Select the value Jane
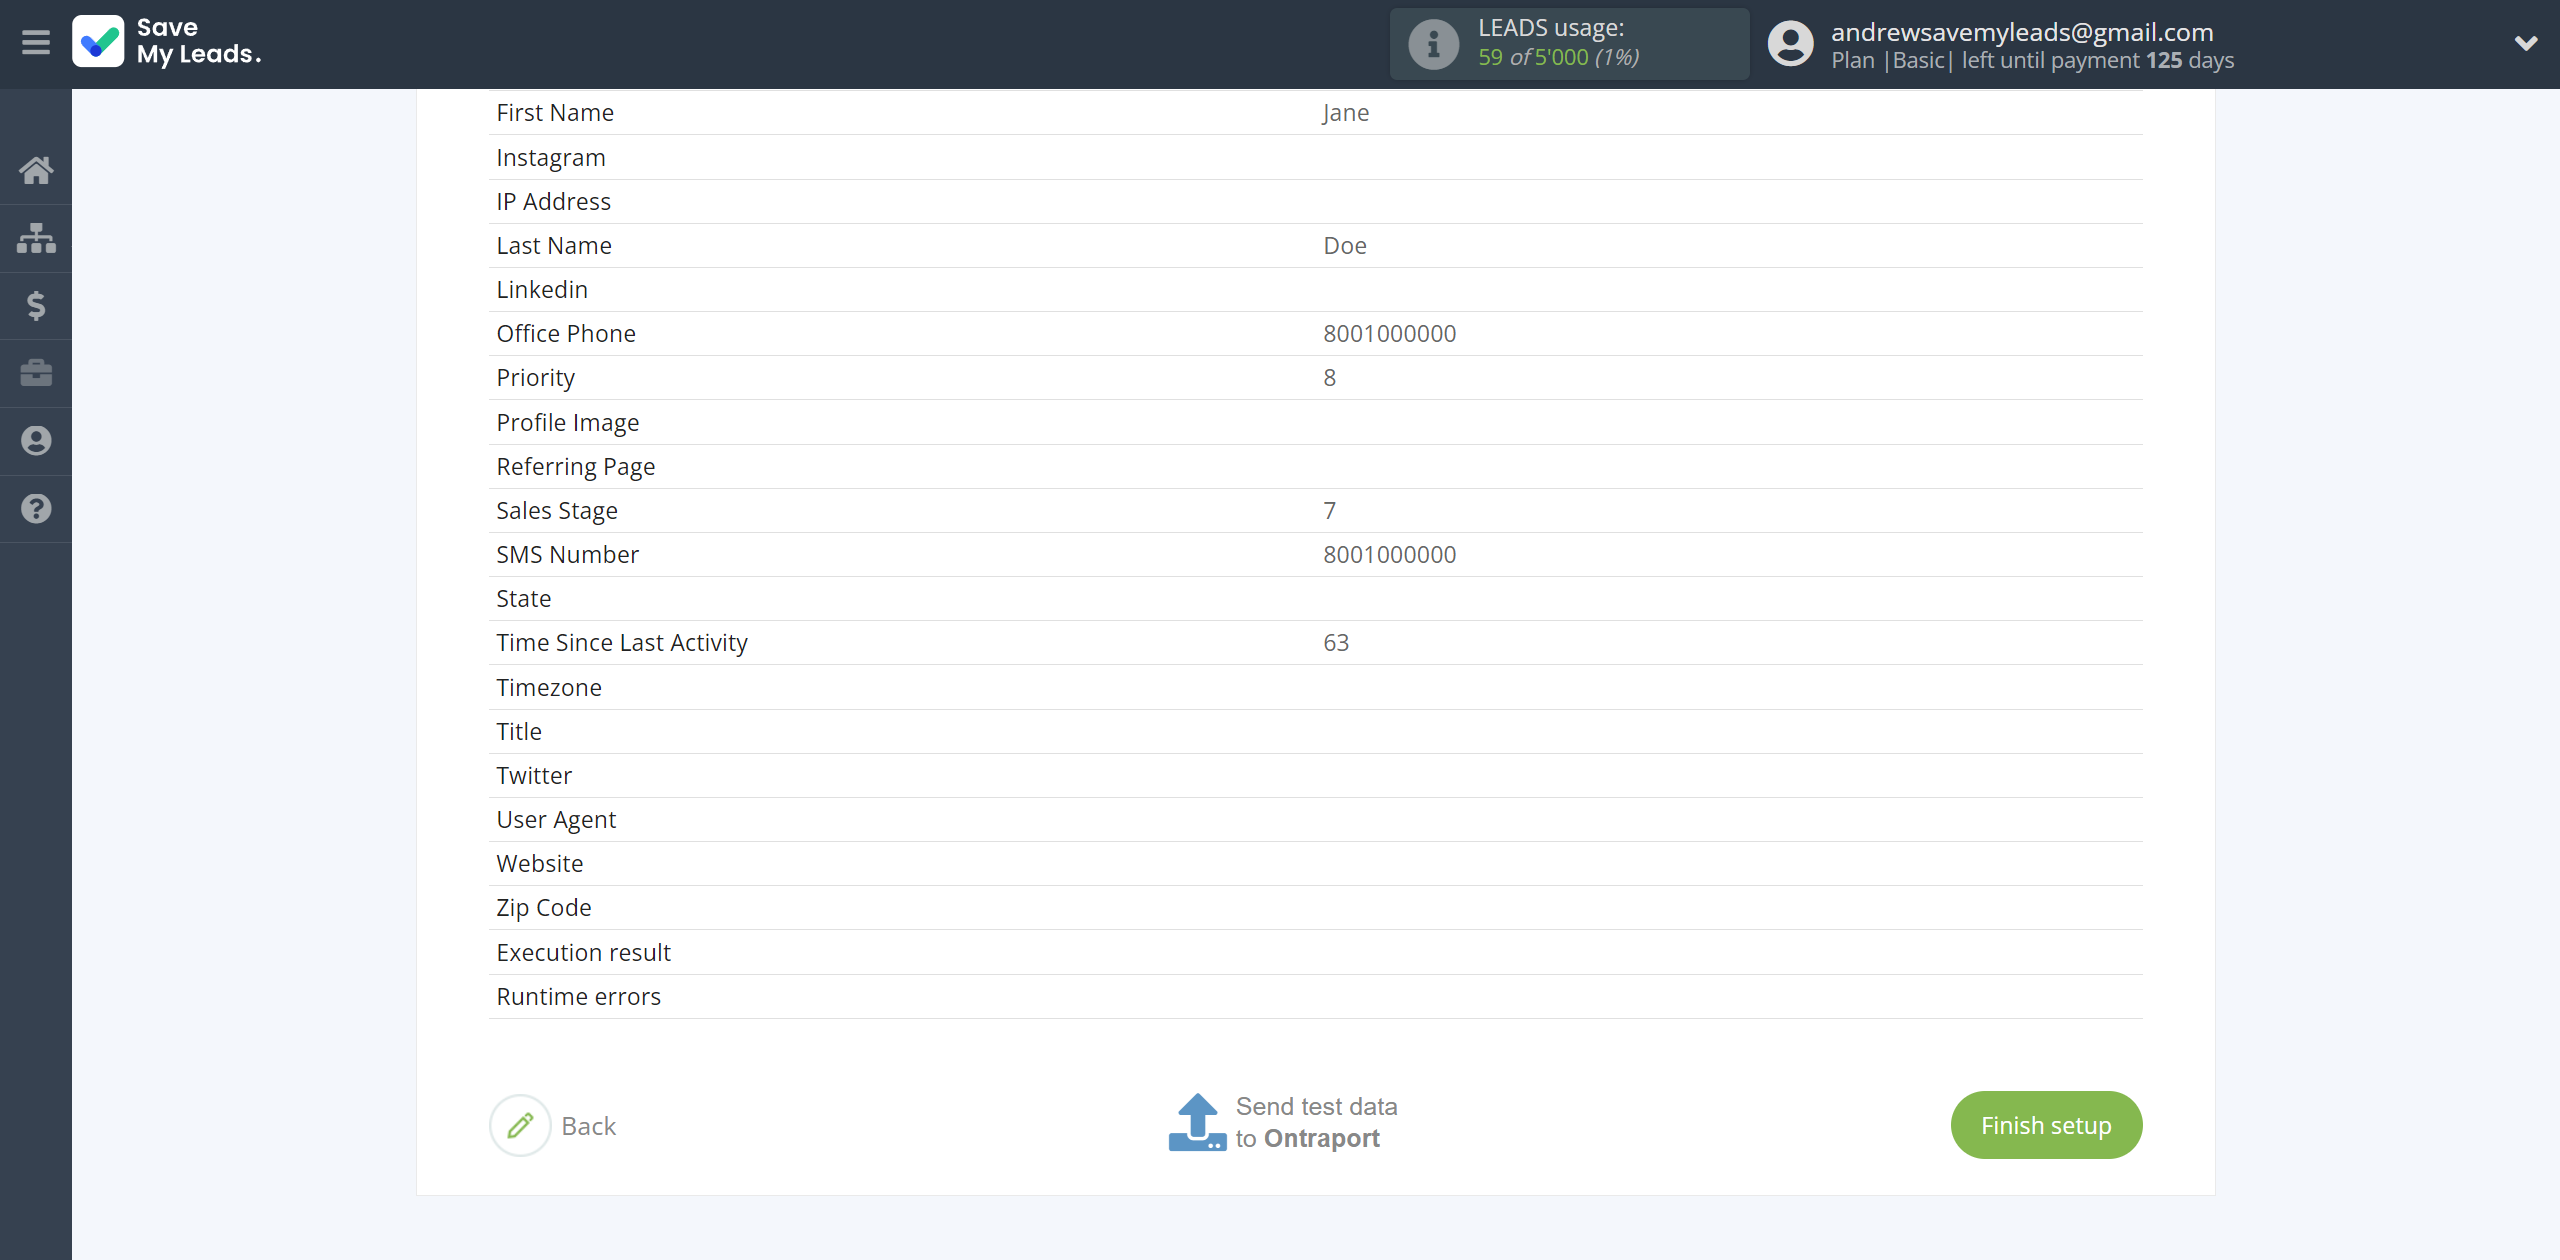This screenshot has height=1260, width=2560. (x=1346, y=113)
